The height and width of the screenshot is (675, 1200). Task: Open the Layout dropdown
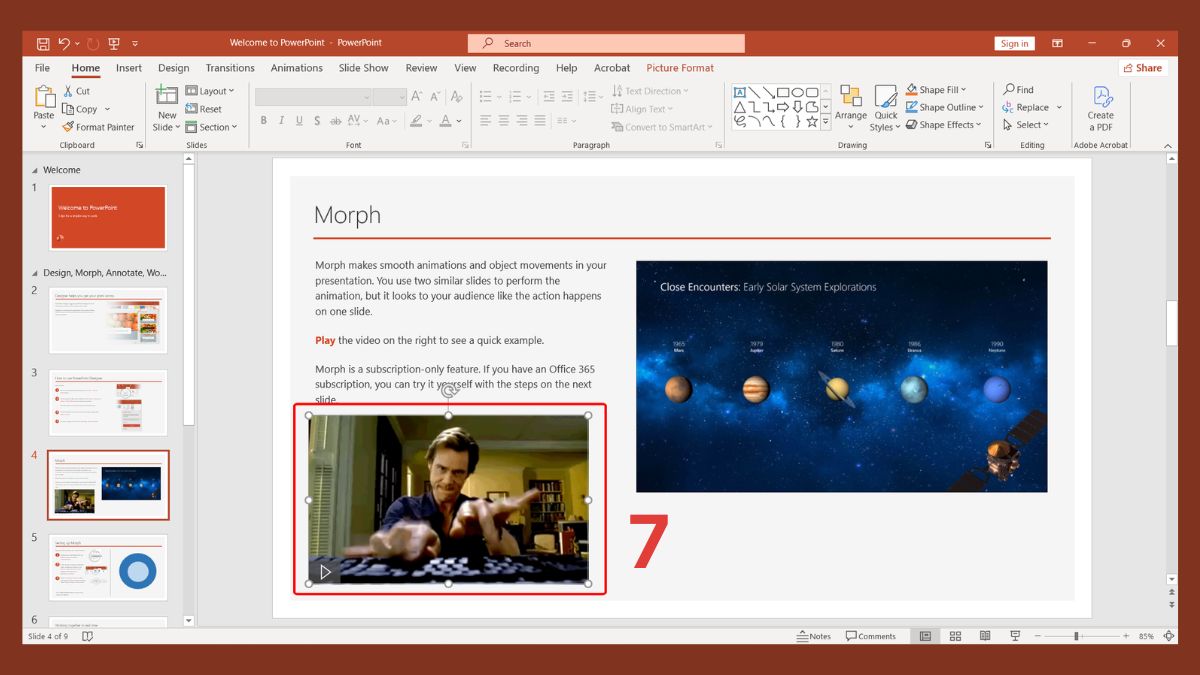[x=211, y=90]
